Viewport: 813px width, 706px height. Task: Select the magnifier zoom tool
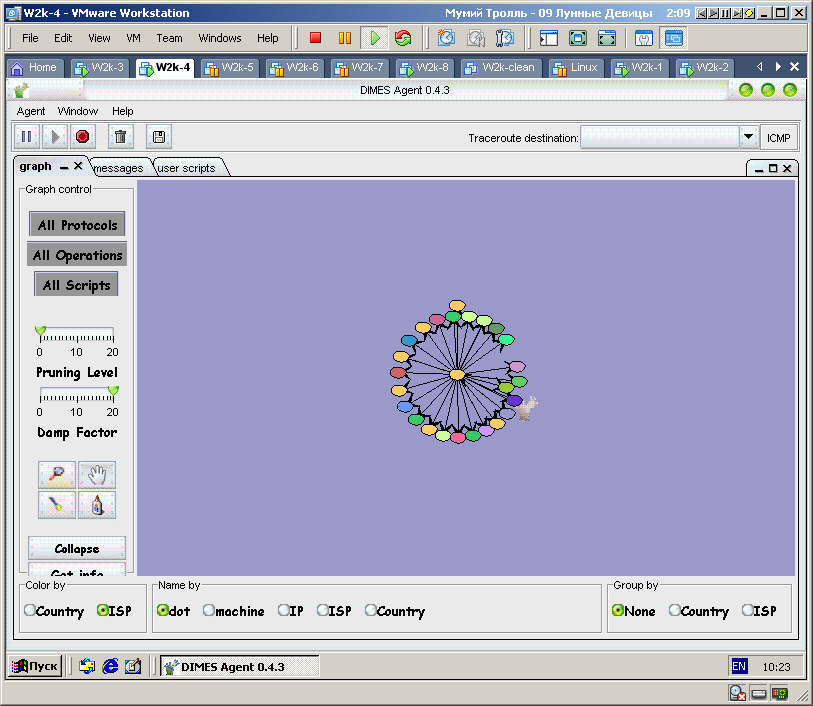(57, 475)
